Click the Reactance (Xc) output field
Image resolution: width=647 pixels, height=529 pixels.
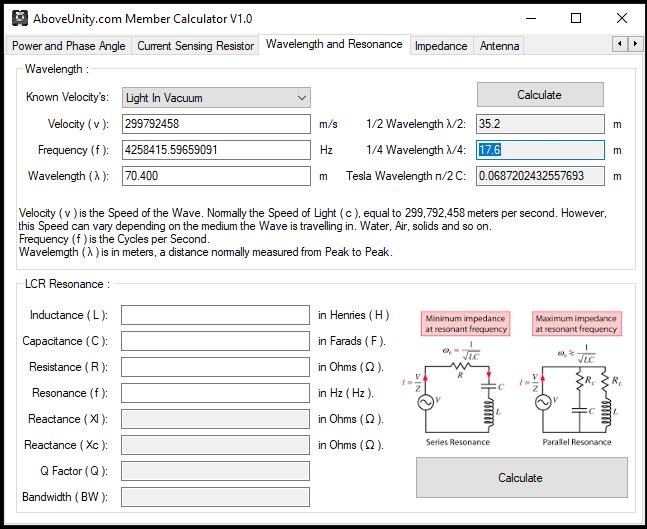pos(215,445)
